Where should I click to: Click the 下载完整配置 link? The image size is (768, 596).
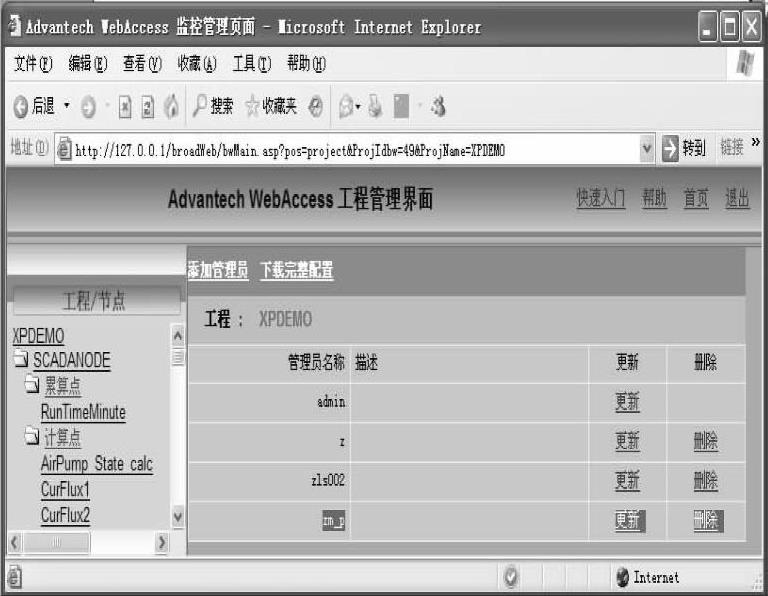pos(297,270)
